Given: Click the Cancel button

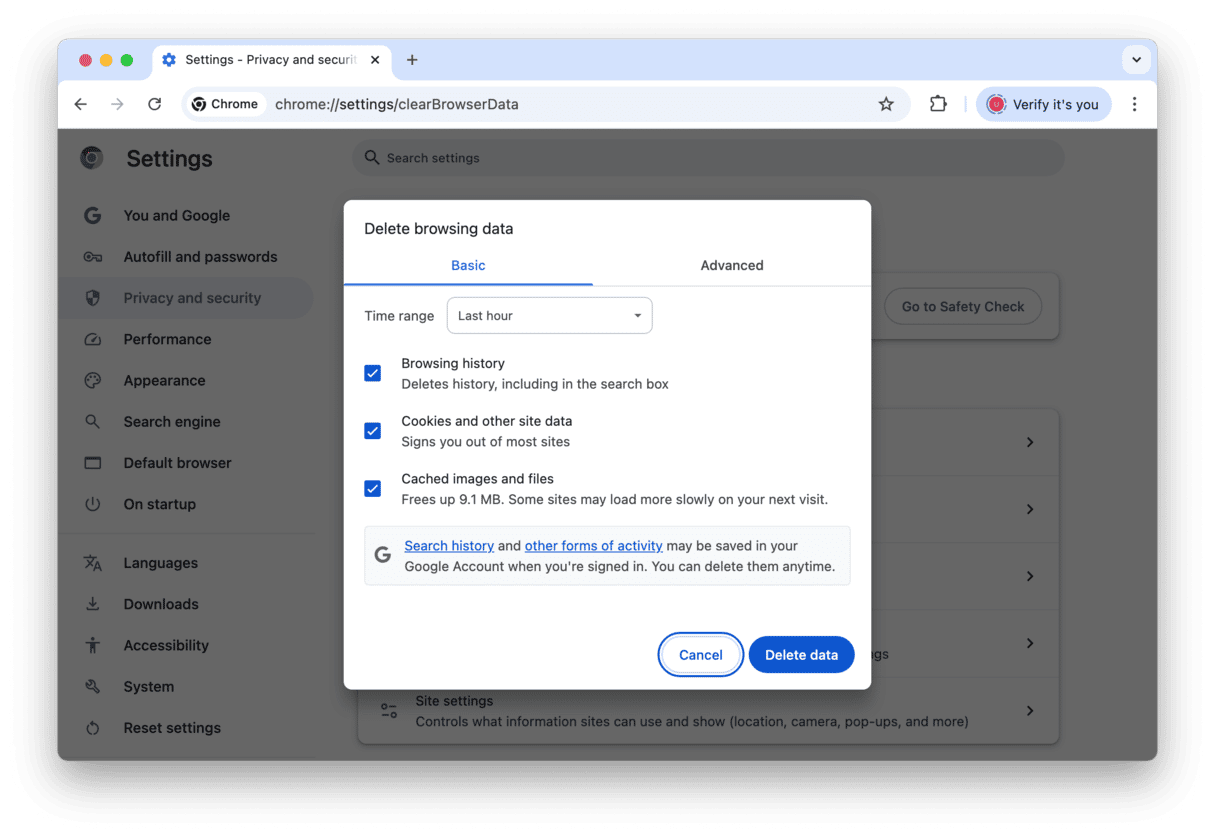Looking at the screenshot, I should (700, 655).
